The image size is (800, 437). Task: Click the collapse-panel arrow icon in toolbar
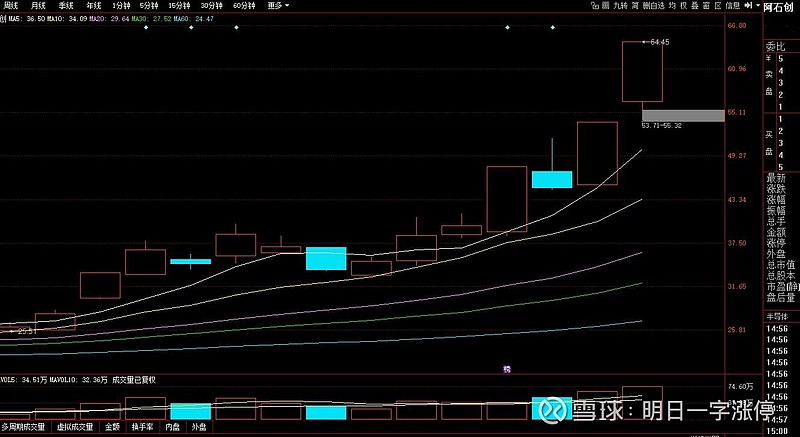coord(748,6)
